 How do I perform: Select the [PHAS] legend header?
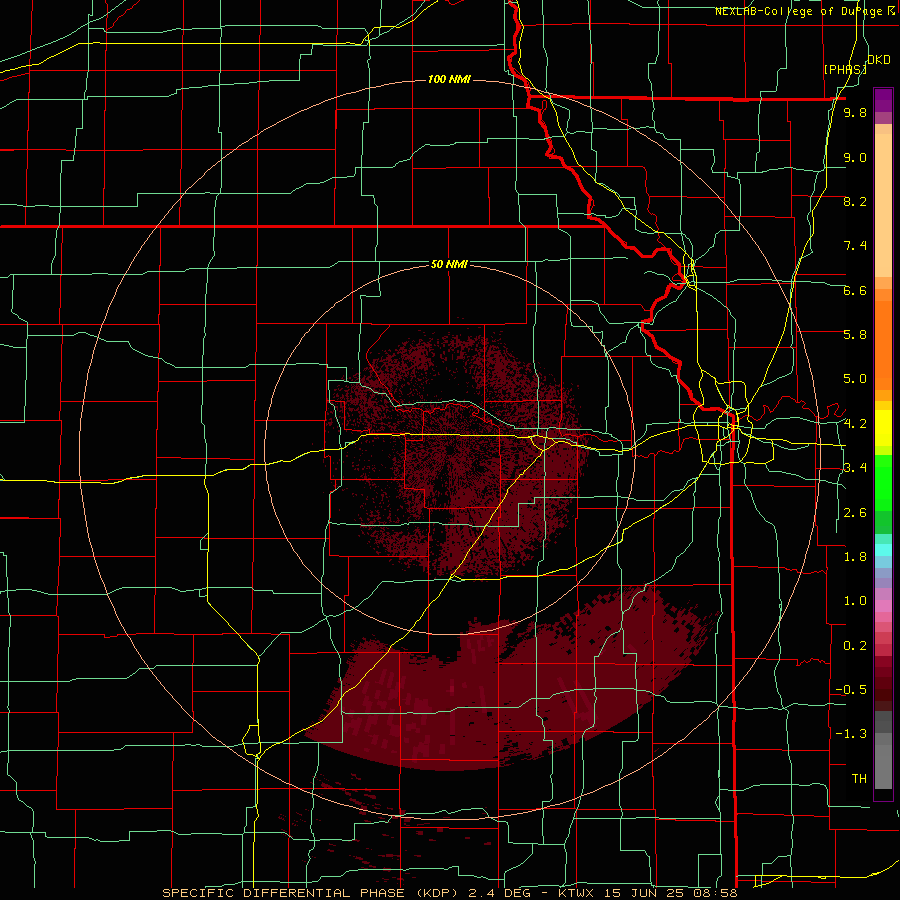pos(845,69)
